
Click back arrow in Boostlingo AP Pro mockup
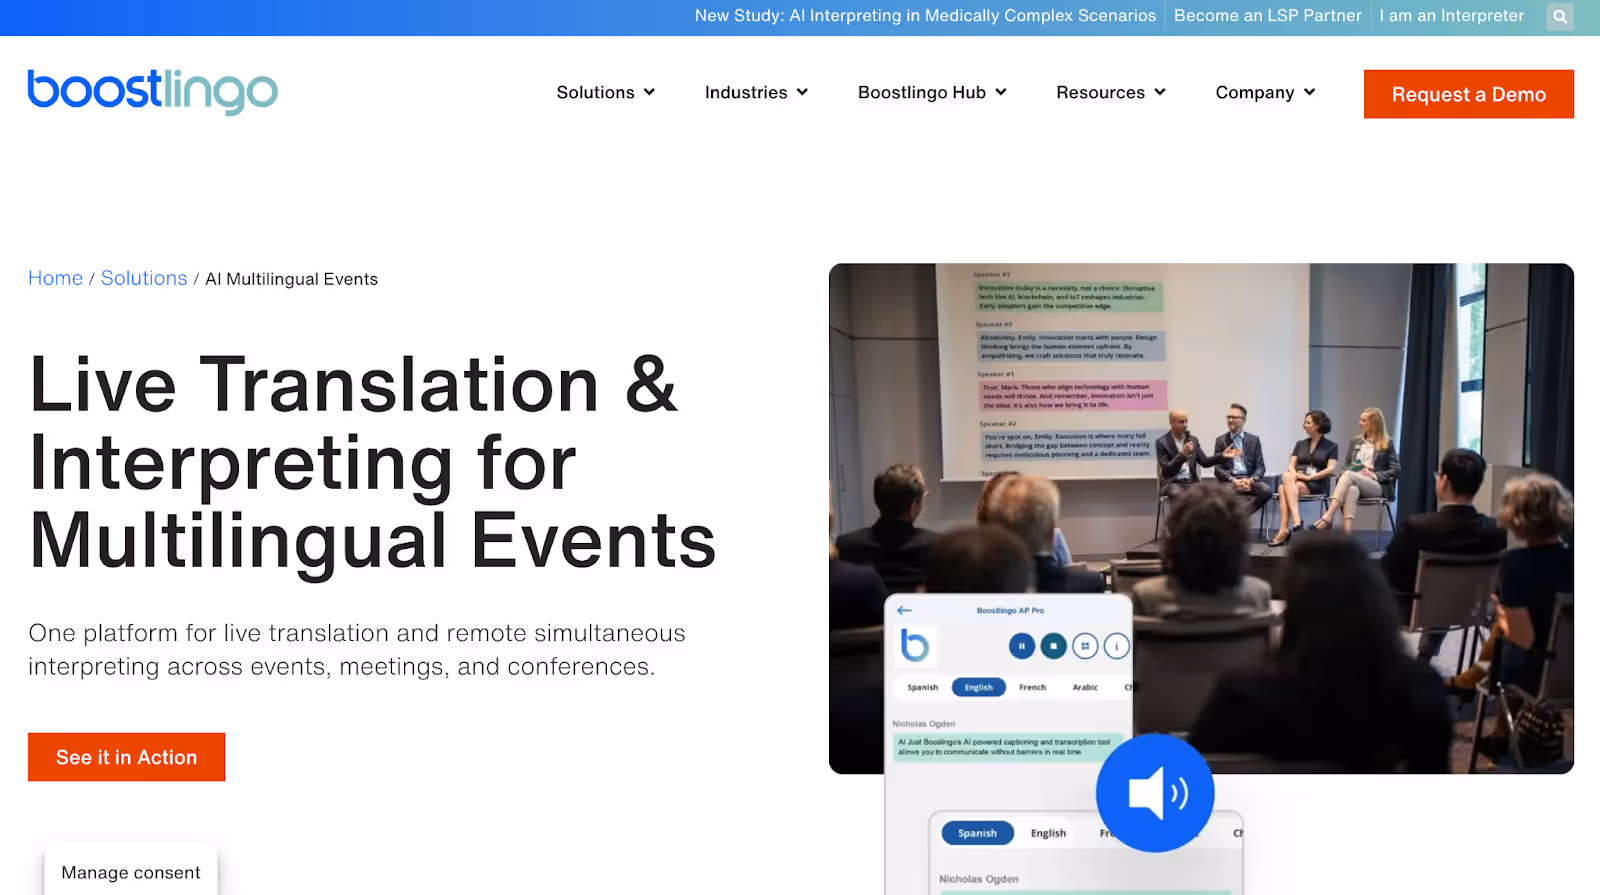[904, 610]
